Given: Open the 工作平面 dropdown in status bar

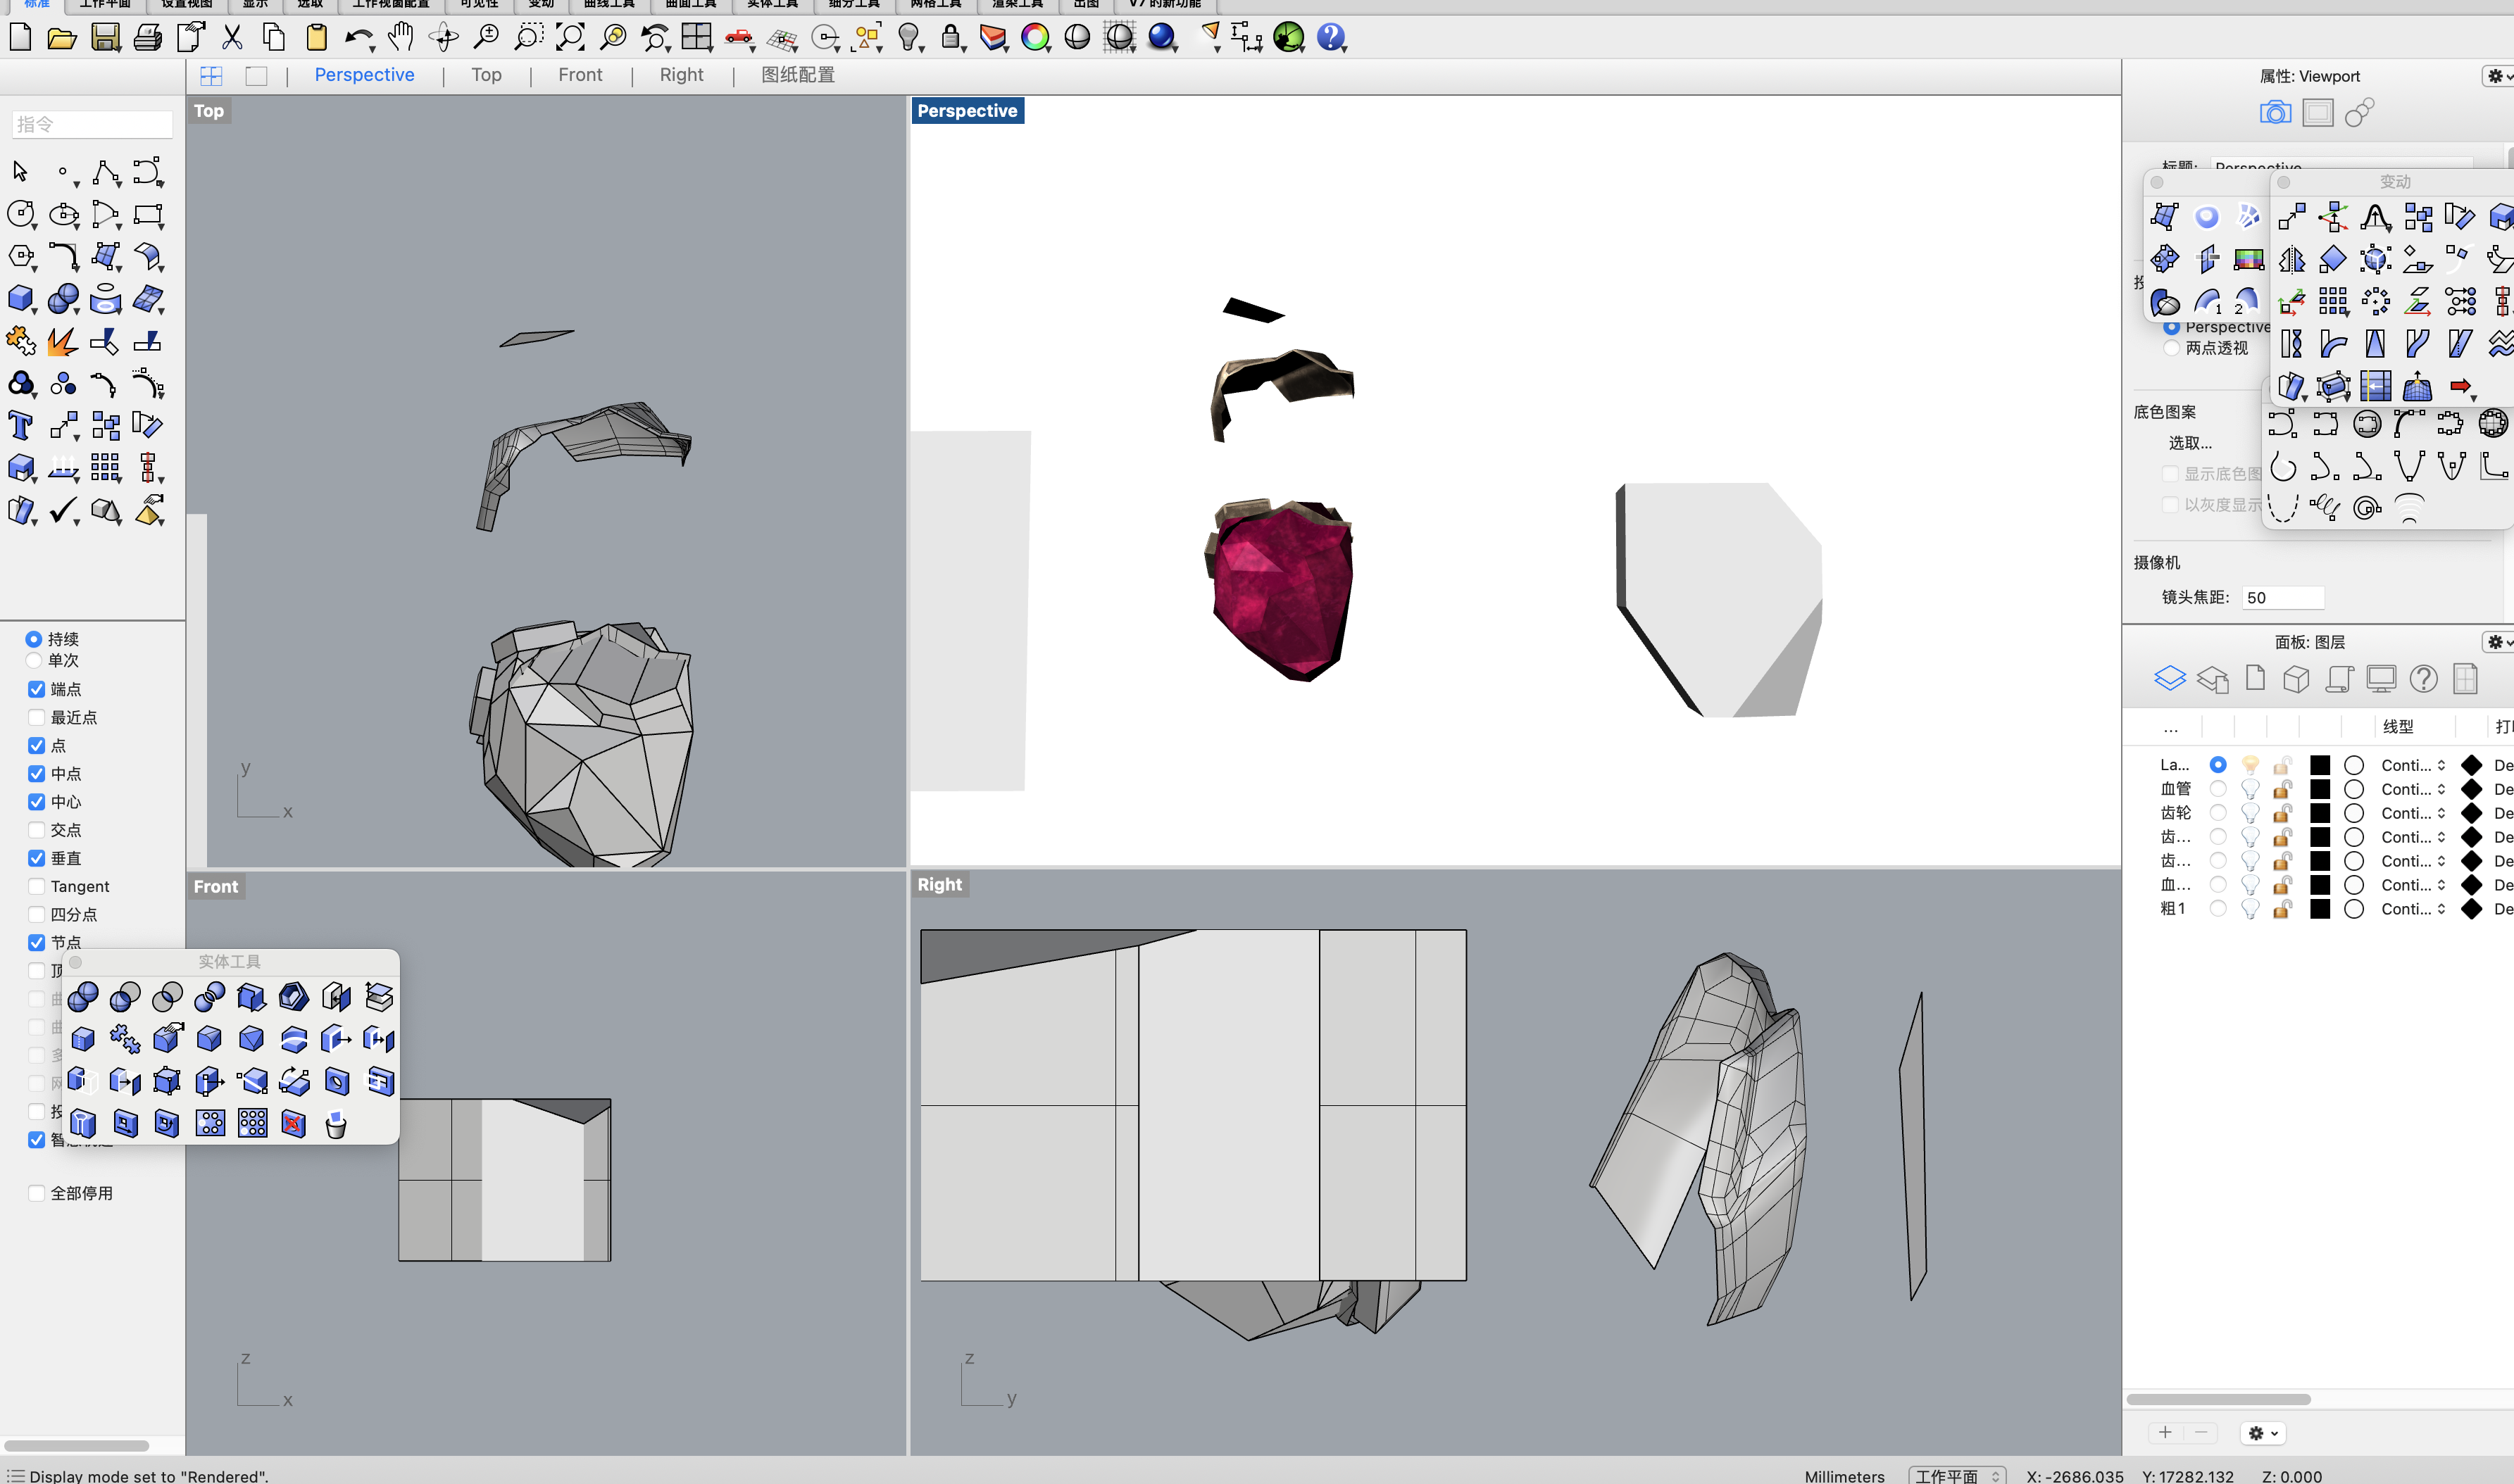Looking at the screenshot, I should (1956, 1475).
